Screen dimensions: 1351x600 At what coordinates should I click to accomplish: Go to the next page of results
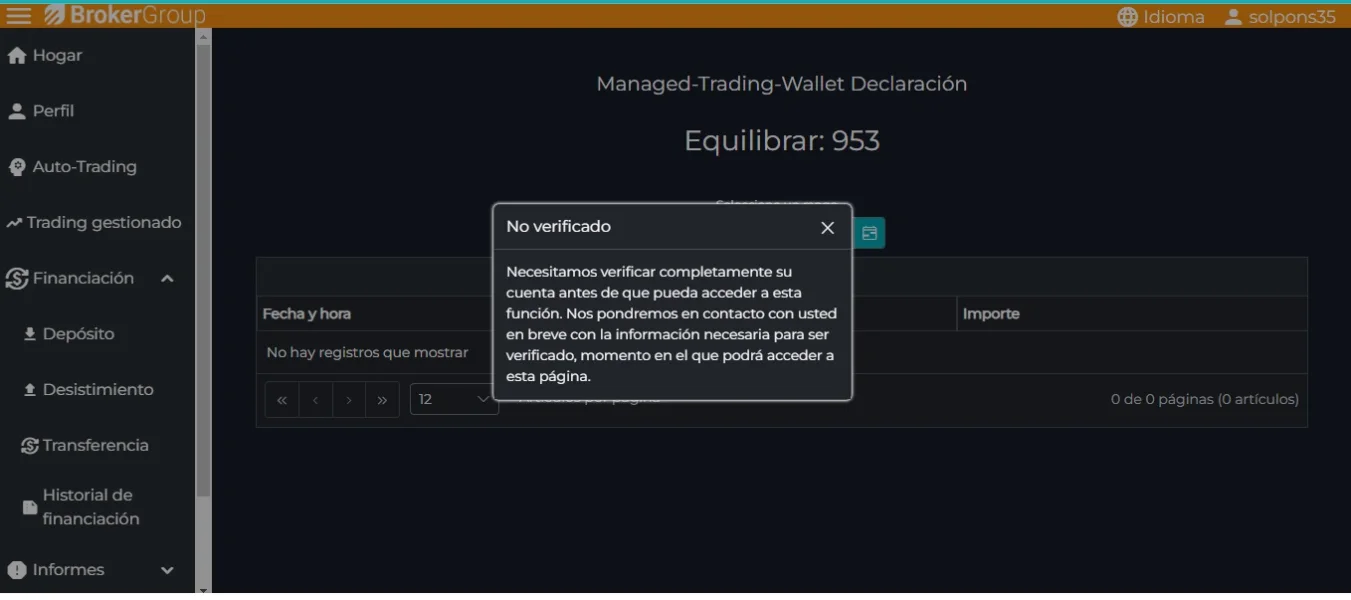[349, 400]
